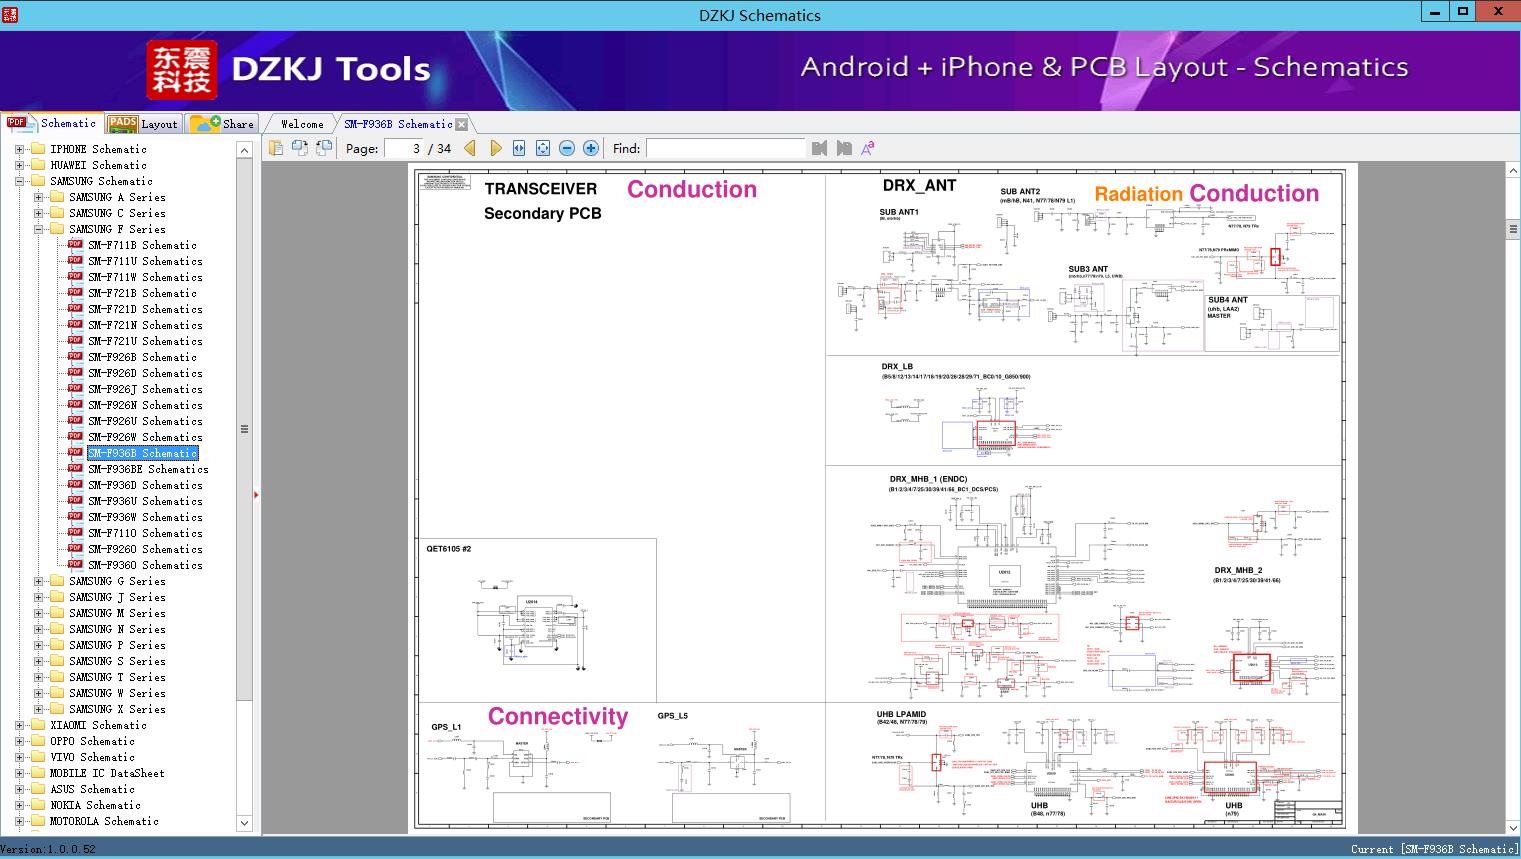This screenshot has width=1521, height=859.
Task: Go to the previous page arrow
Action: pyautogui.click(x=470, y=148)
